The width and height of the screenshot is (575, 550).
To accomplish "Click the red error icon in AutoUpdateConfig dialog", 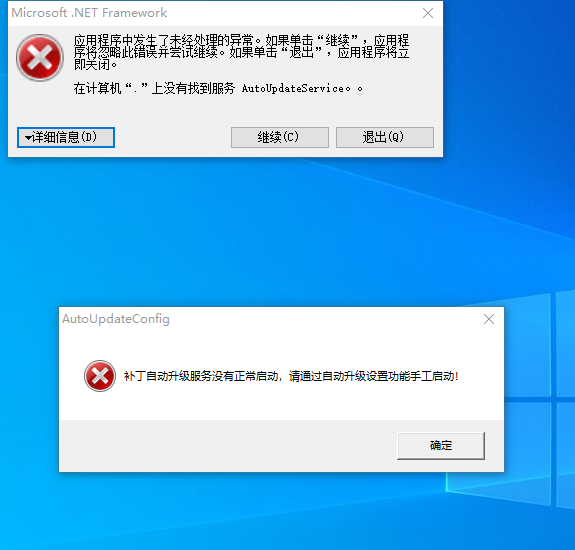I will 100,376.
